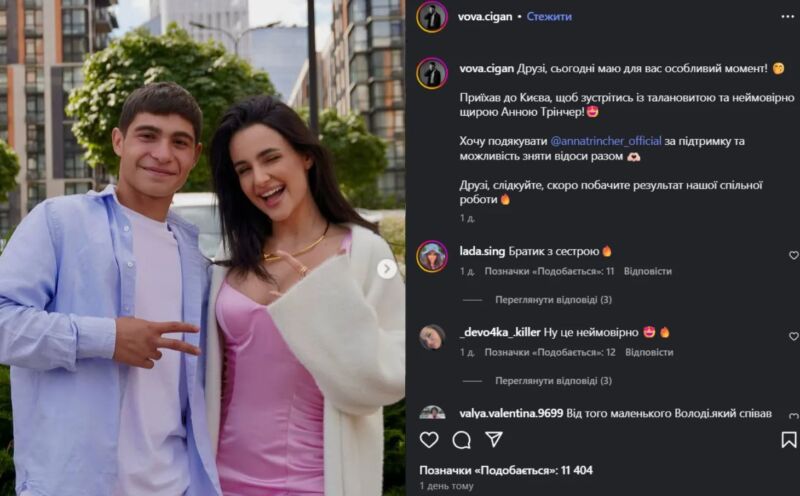Open the 11 404 likes list

pos(506,470)
